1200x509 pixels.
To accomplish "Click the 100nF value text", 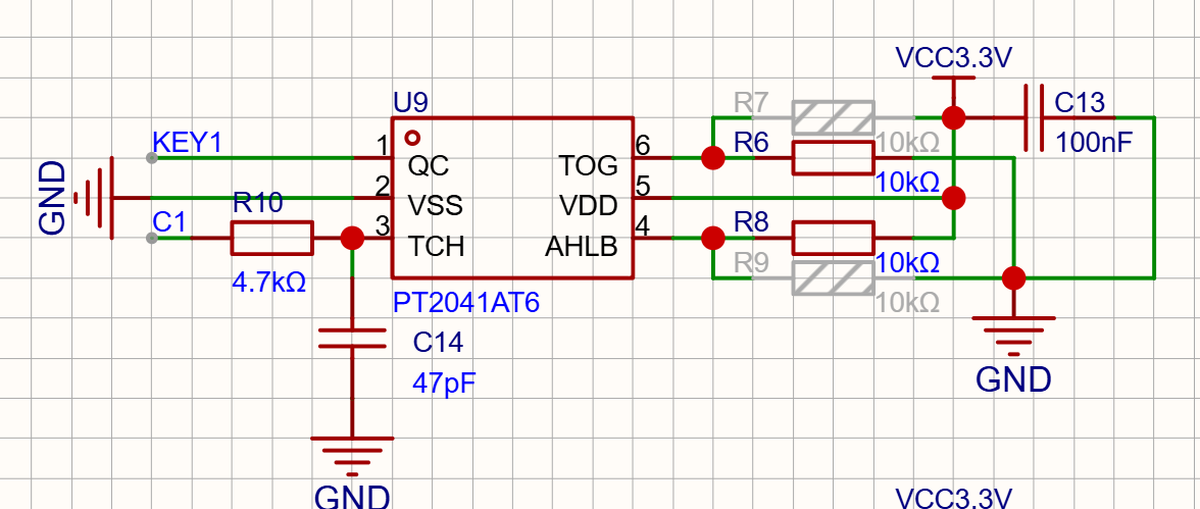I will coord(1094,142).
